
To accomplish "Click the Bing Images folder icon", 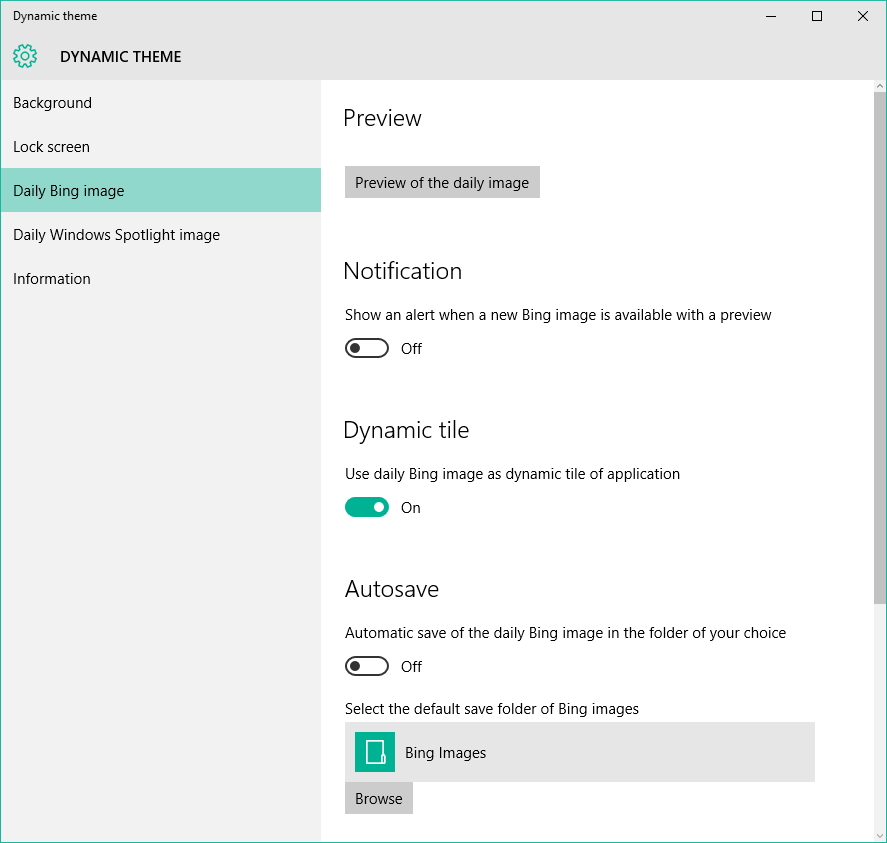I will [374, 752].
